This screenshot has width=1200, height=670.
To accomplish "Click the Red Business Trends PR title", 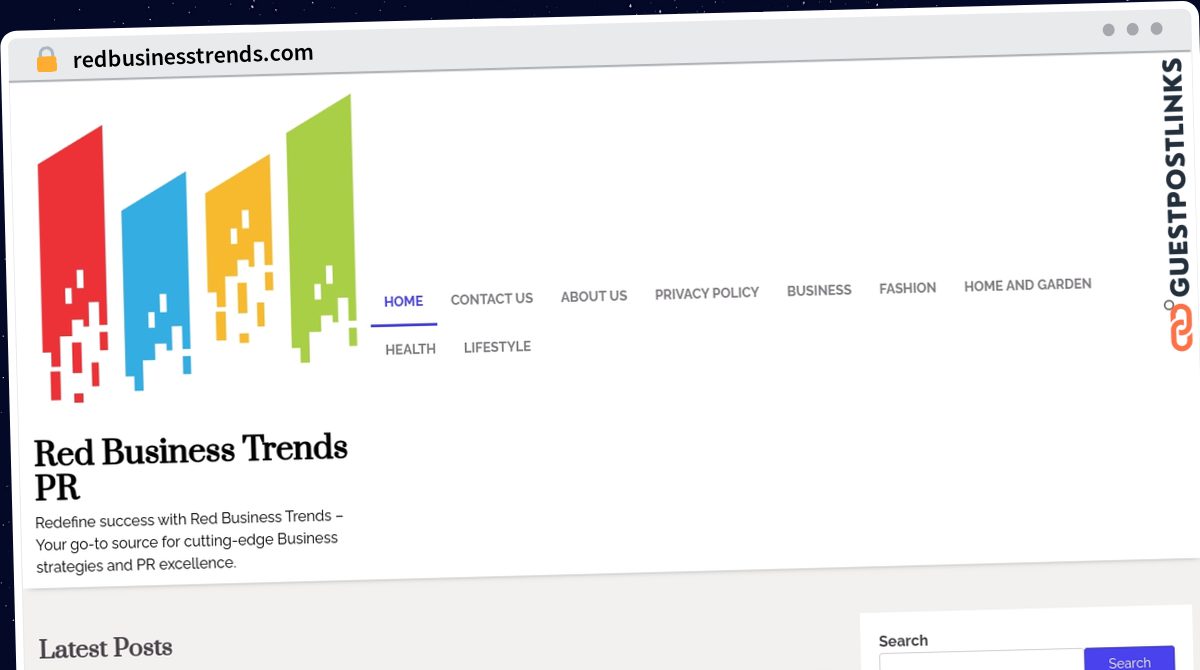I will (191, 466).
